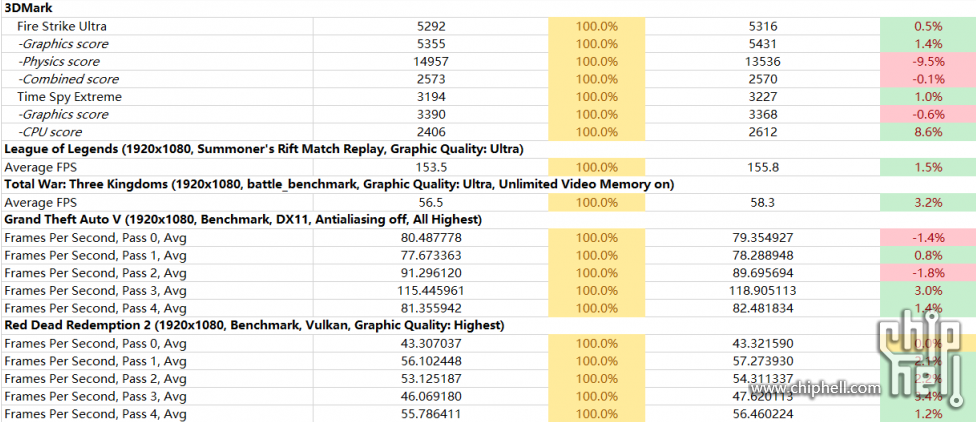Select the 'Red Dead Redemption 2' section header
This screenshot has width=976, height=422.
tap(254, 326)
